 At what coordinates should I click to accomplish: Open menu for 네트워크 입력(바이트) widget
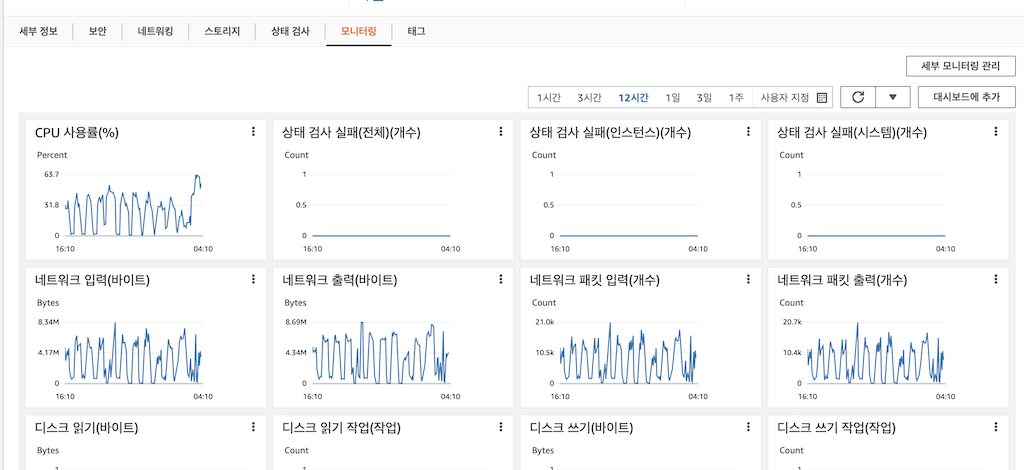point(253,279)
